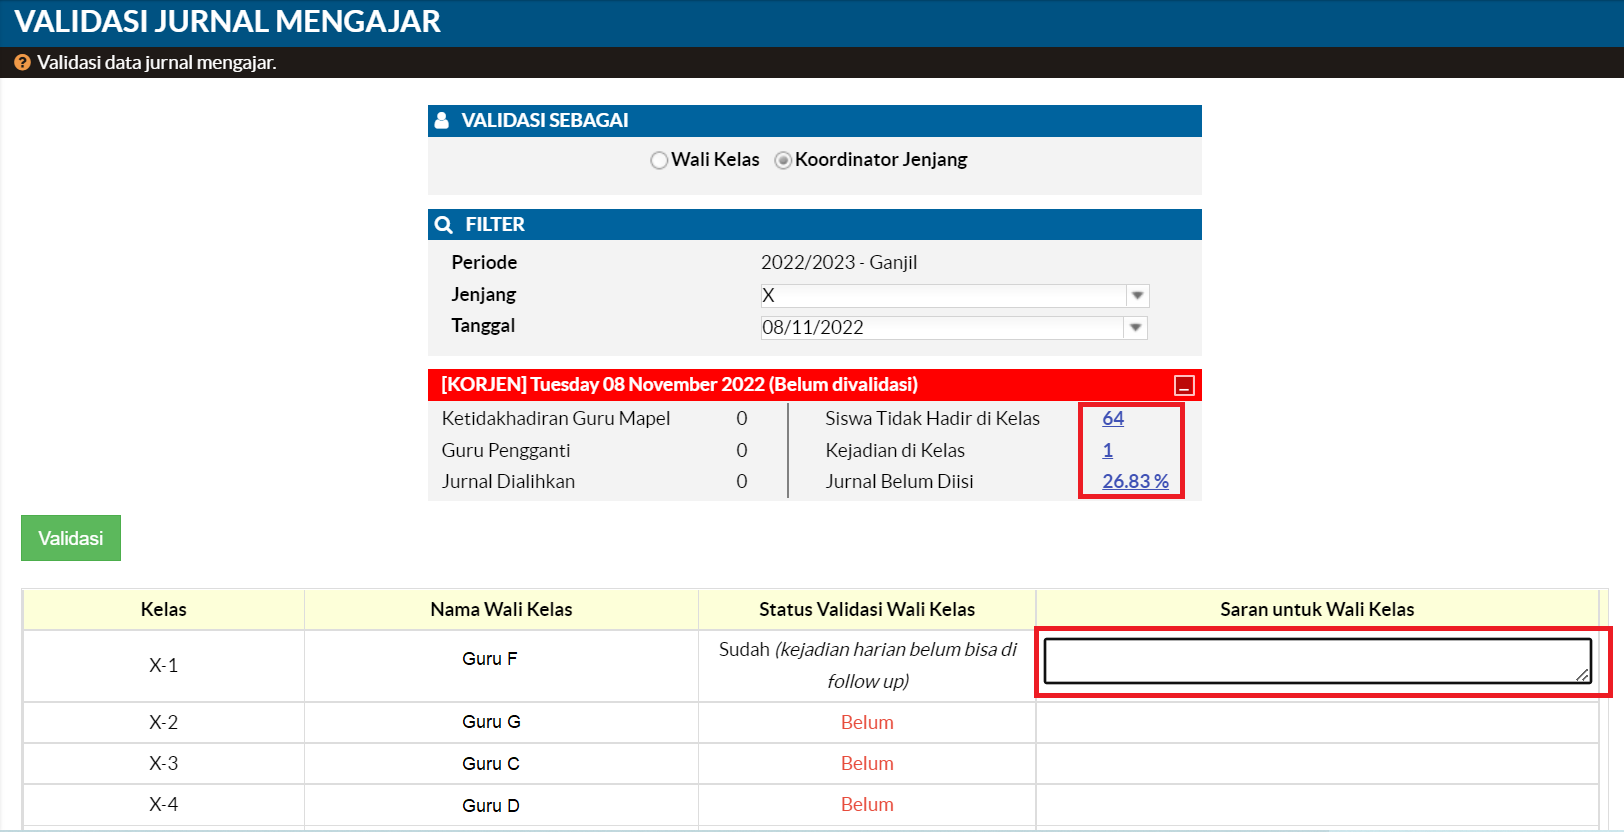Click the user icon beside Validasi Sebagai

pos(442,120)
